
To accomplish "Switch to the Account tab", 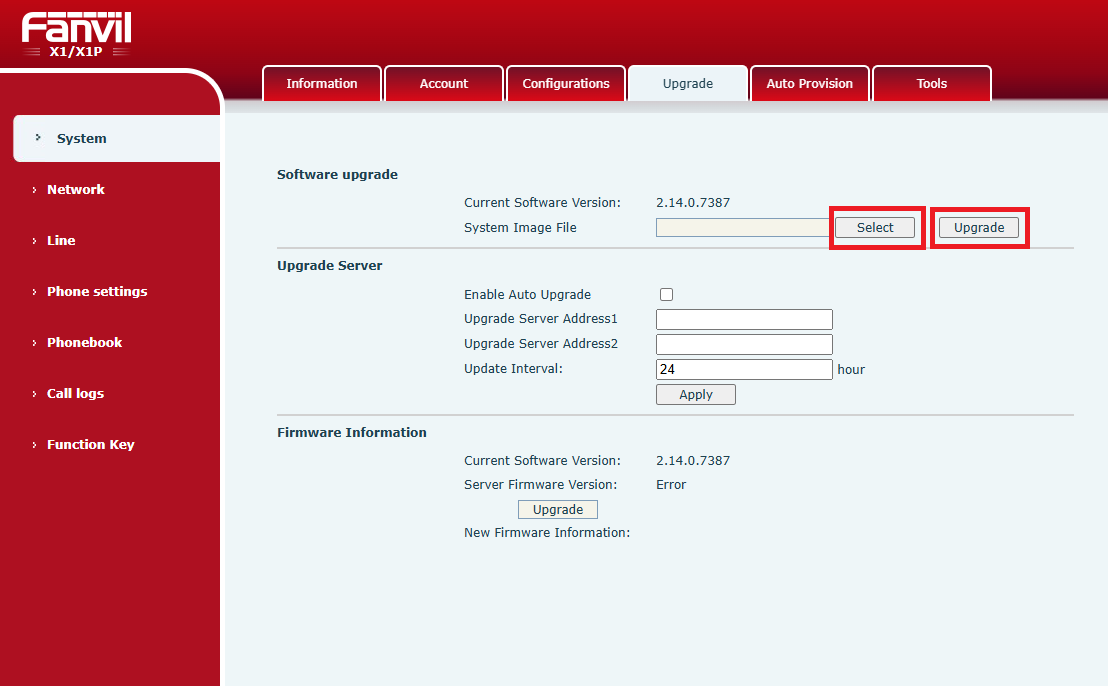I will click(x=443, y=84).
